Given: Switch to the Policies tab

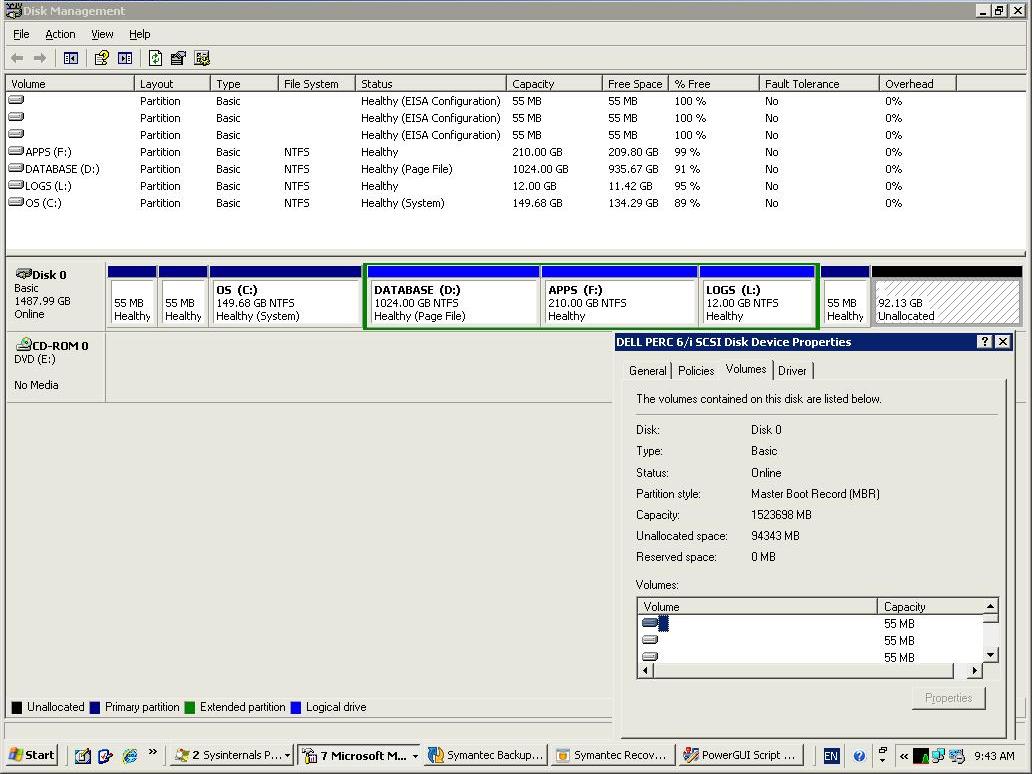Looking at the screenshot, I should click(696, 370).
